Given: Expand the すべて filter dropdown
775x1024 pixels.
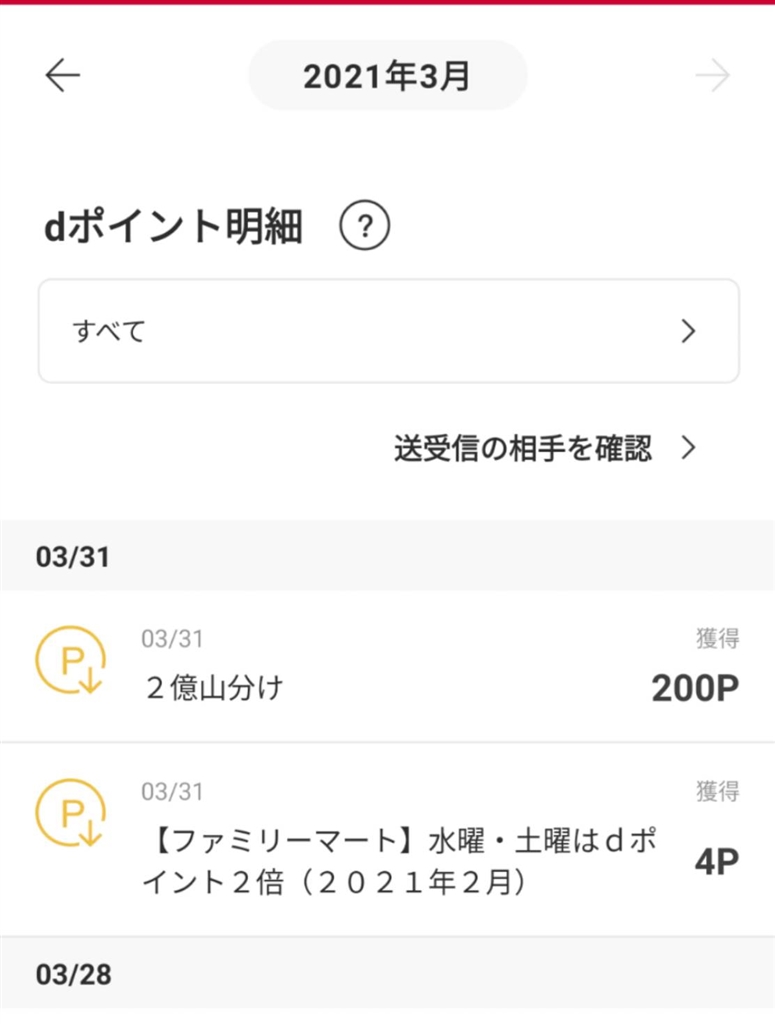Looking at the screenshot, I should coord(388,331).
